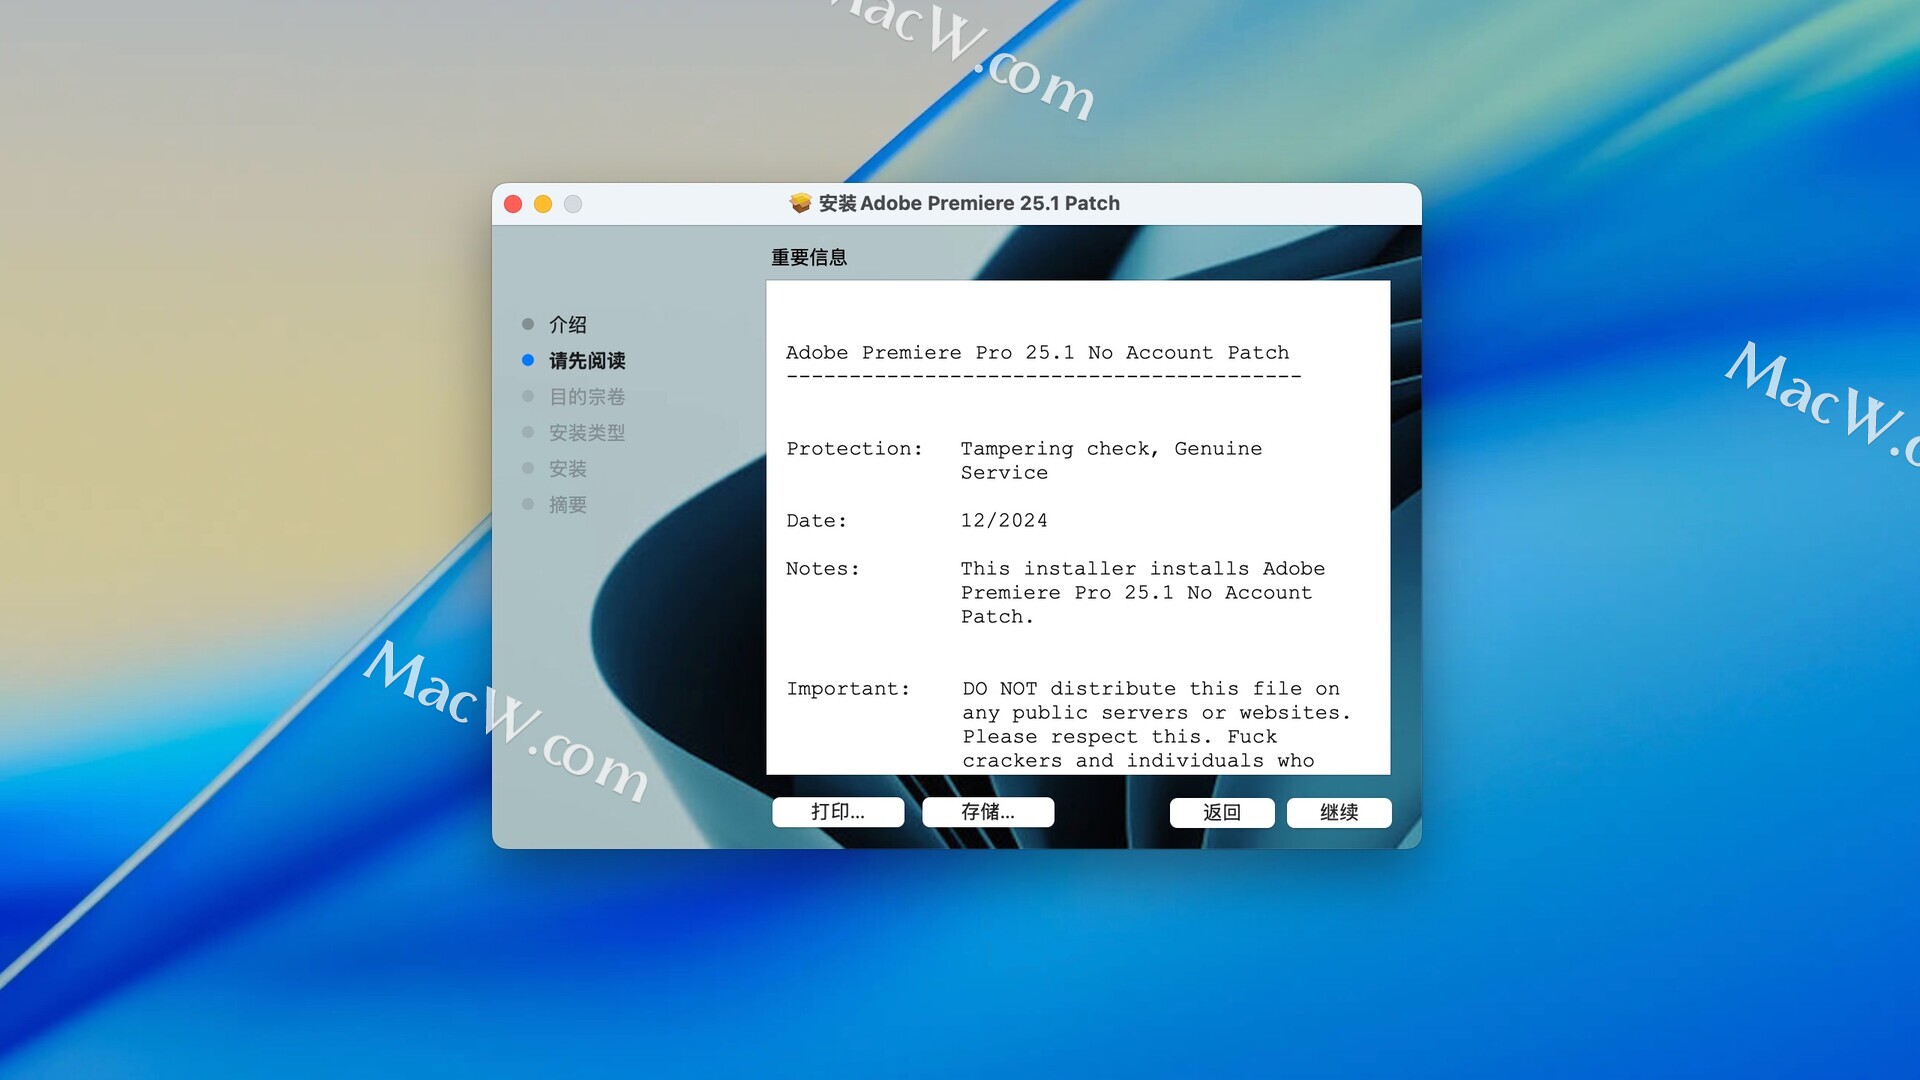The height and width of the screenshot is (1080, 1920).
Task: Click the '12/2024' date value
Action: (1004, 520)
